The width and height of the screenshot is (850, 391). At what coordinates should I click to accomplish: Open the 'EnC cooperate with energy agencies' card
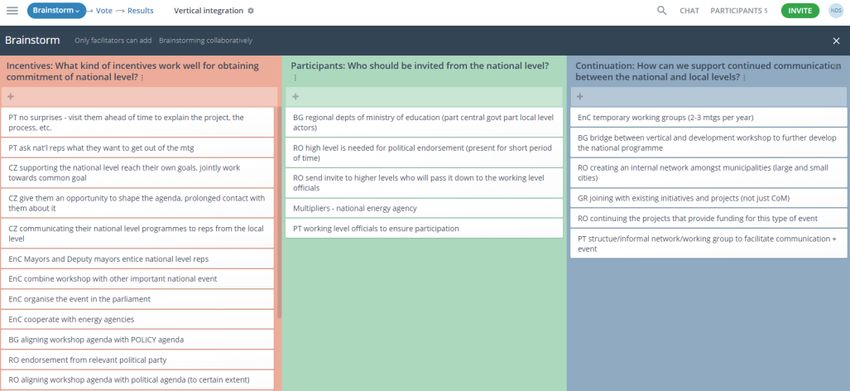tap(138, 319)
